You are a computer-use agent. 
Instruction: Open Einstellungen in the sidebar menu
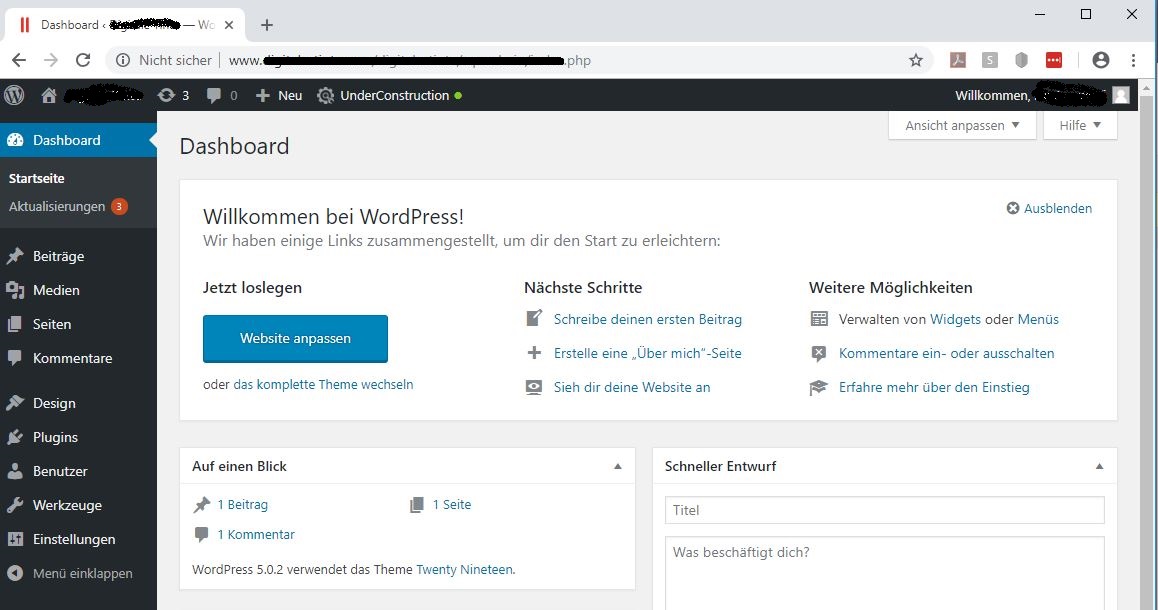coord(73,539)
